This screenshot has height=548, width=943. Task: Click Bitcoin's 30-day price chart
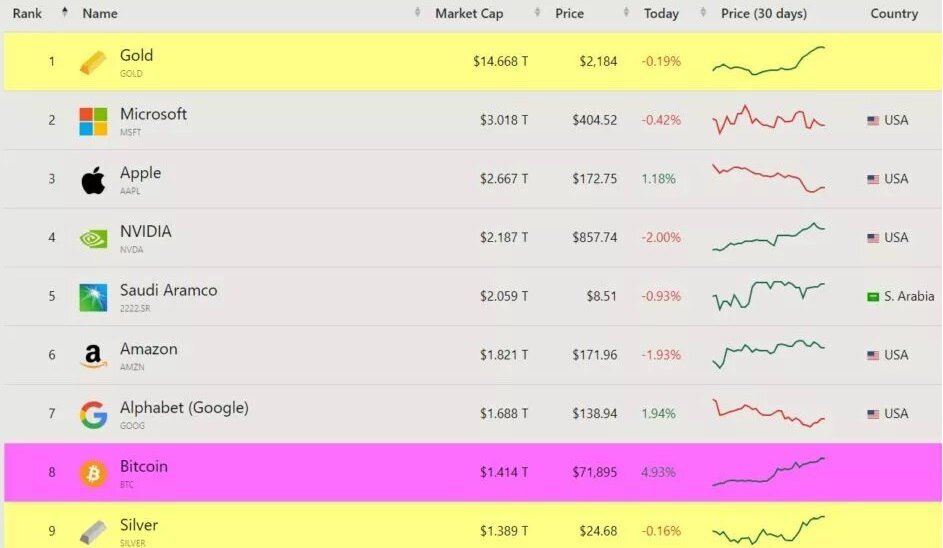768,472
